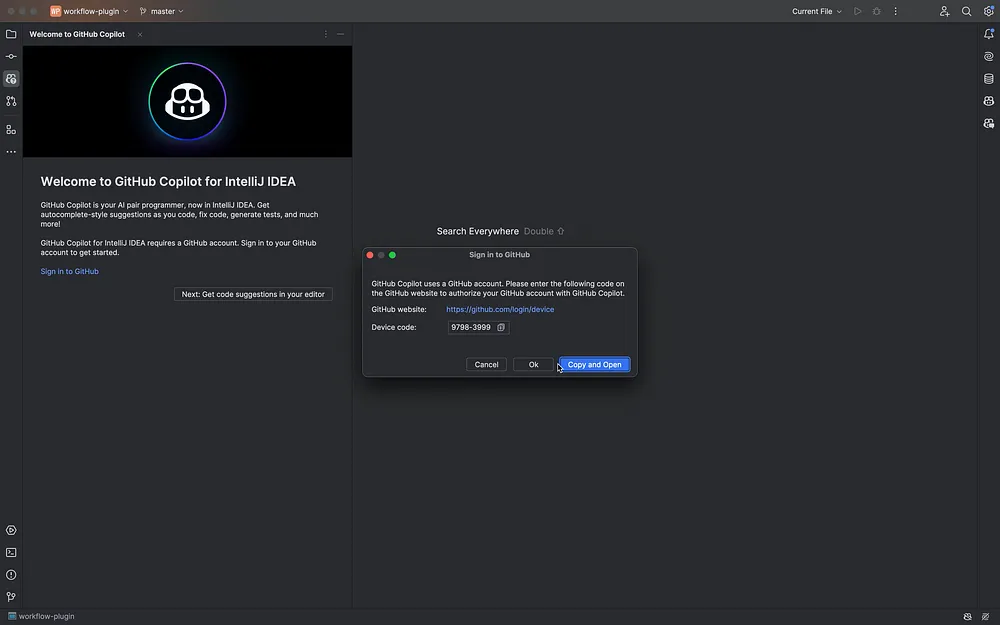
Task: Open the GitHub Copilot tool window icon on right sidebar
Action: 989,101
